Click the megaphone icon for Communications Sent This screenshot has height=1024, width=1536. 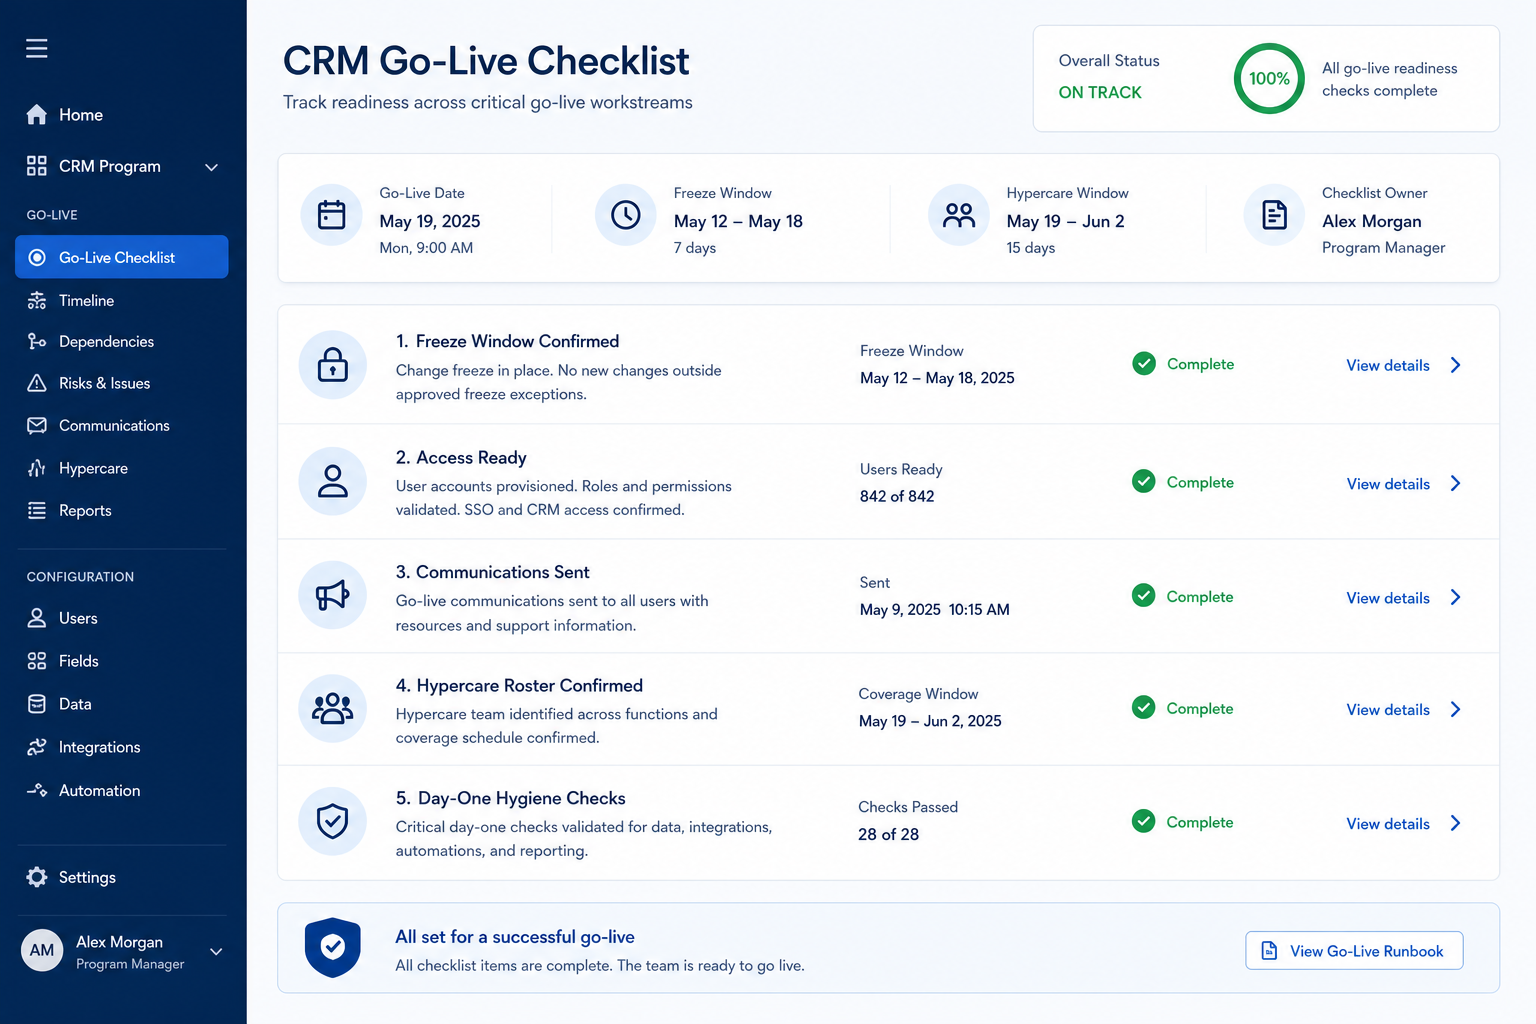click(x=333, y=595)
